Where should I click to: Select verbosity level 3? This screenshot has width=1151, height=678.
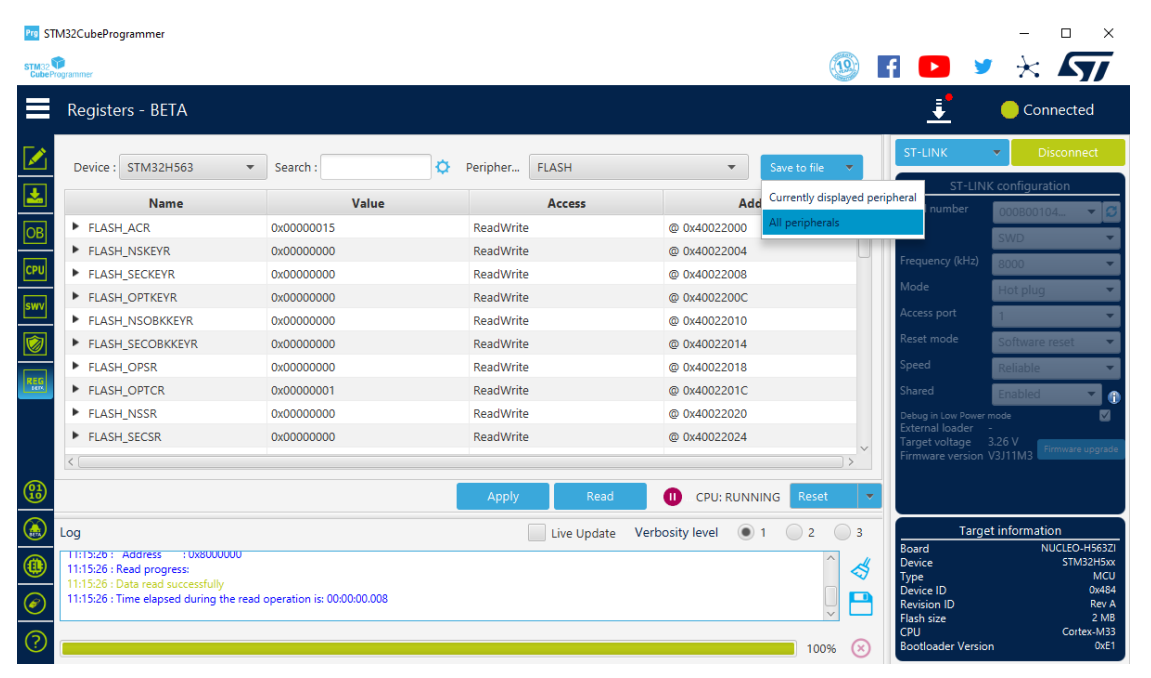pyautogui.click(x=842, y=532)
